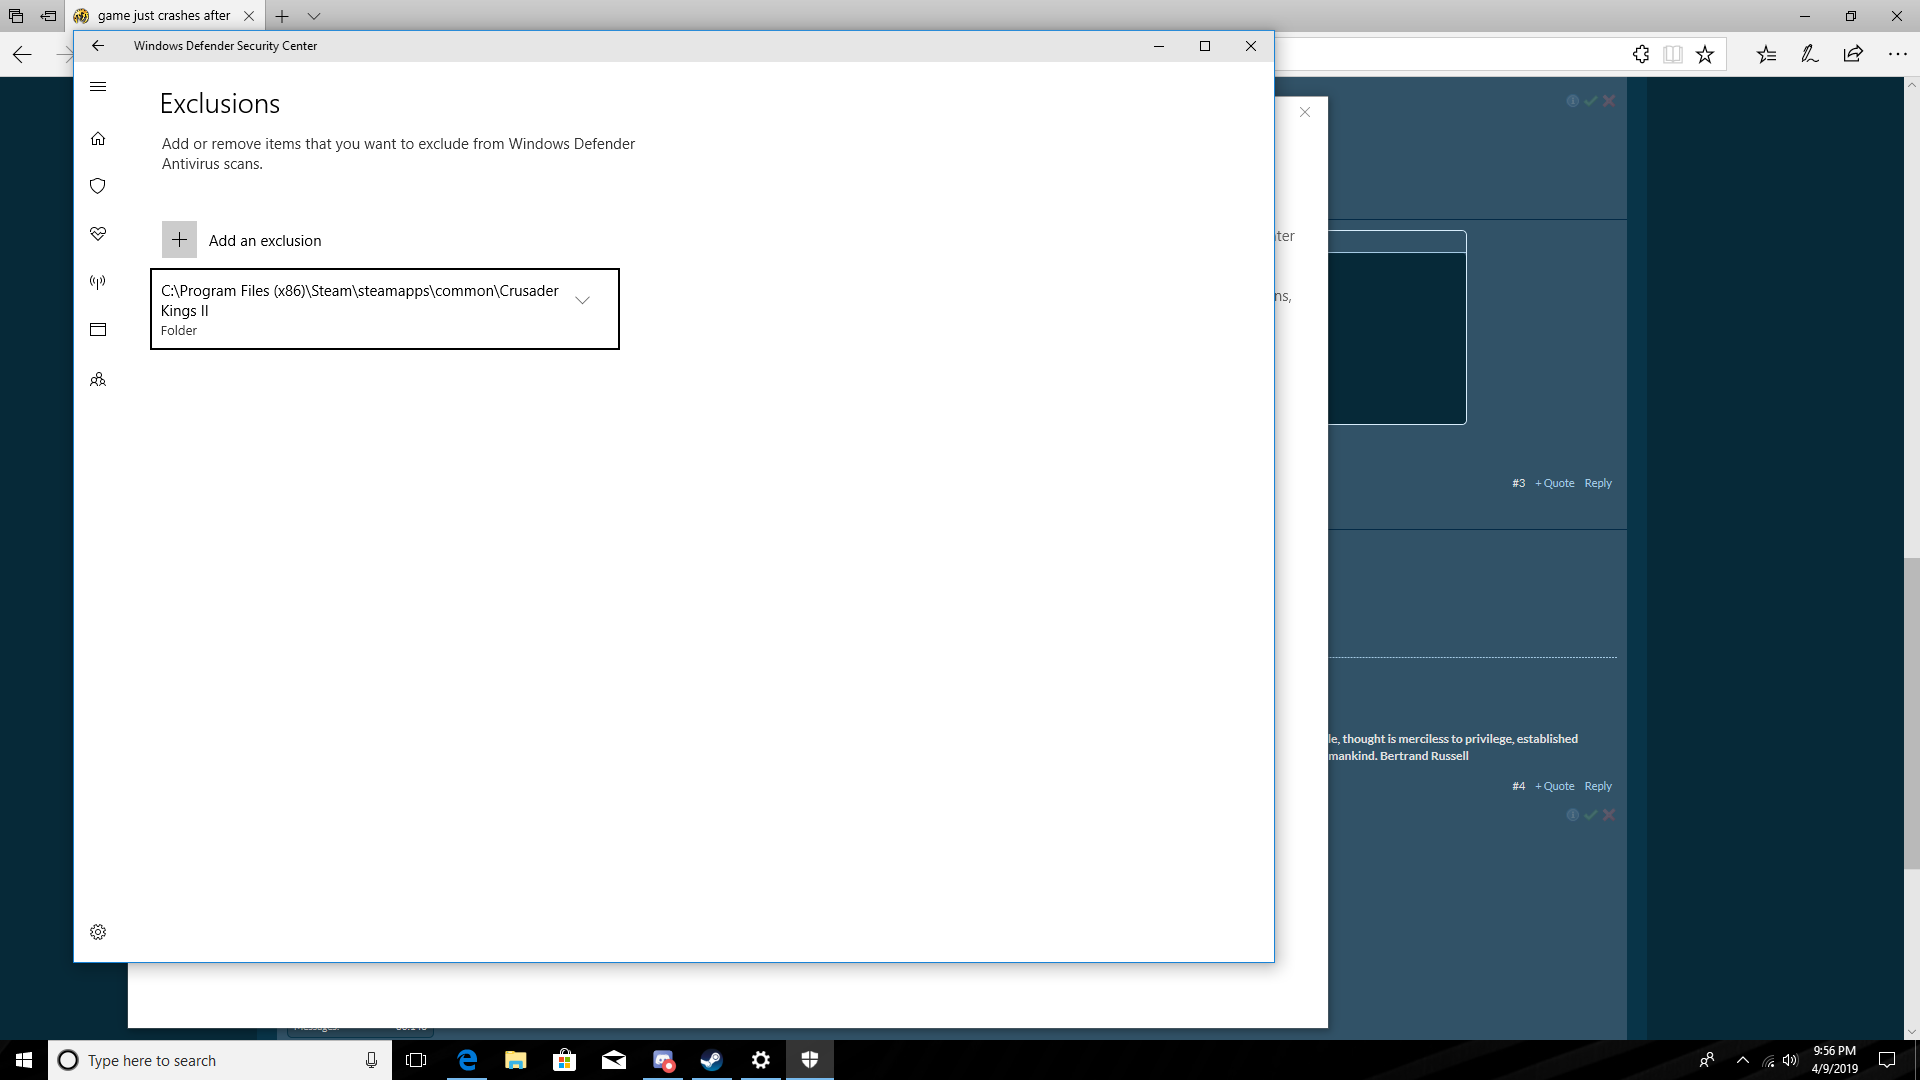The height and width of the screenshot is (1080, 1920).
Task: Open the volume control in tray
Action: click(x=1790, y=1060)
